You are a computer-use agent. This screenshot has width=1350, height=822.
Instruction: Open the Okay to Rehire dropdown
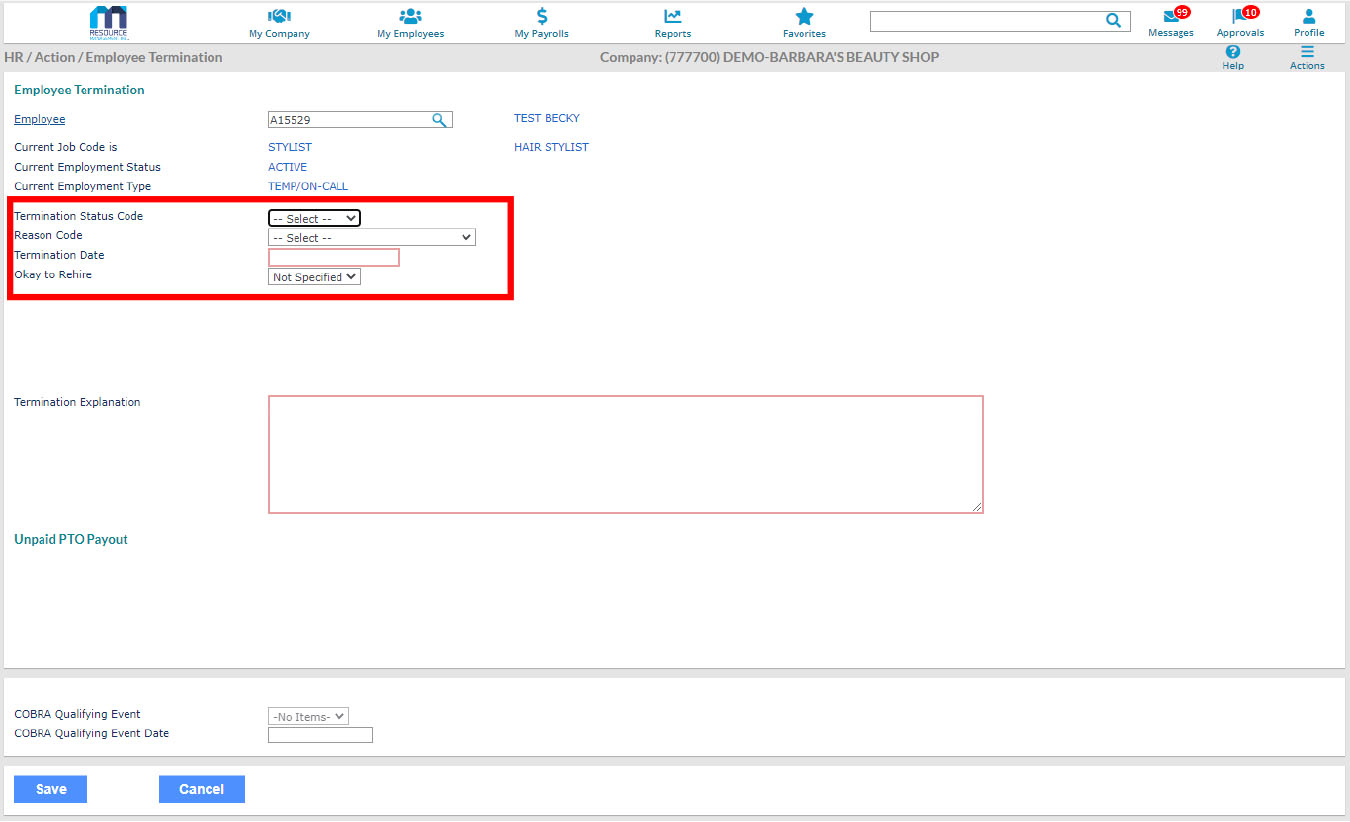click(314, 277)
